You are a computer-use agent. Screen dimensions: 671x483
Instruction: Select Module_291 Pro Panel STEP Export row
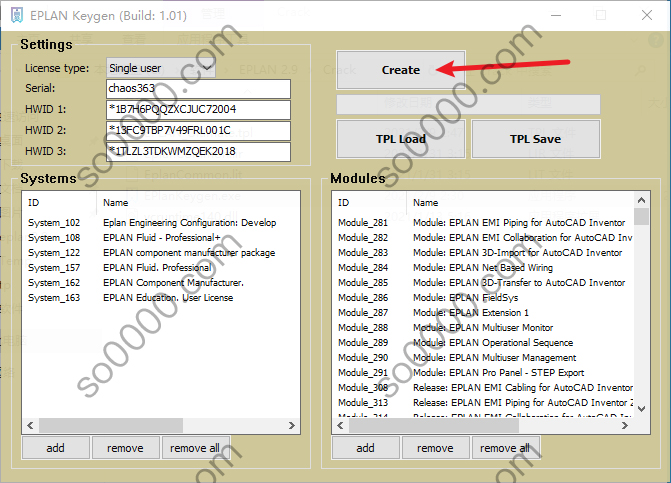[x=483, y=373]
